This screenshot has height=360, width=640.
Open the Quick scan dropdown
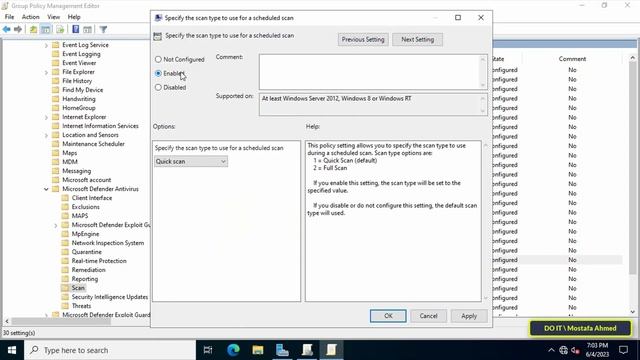191,161
